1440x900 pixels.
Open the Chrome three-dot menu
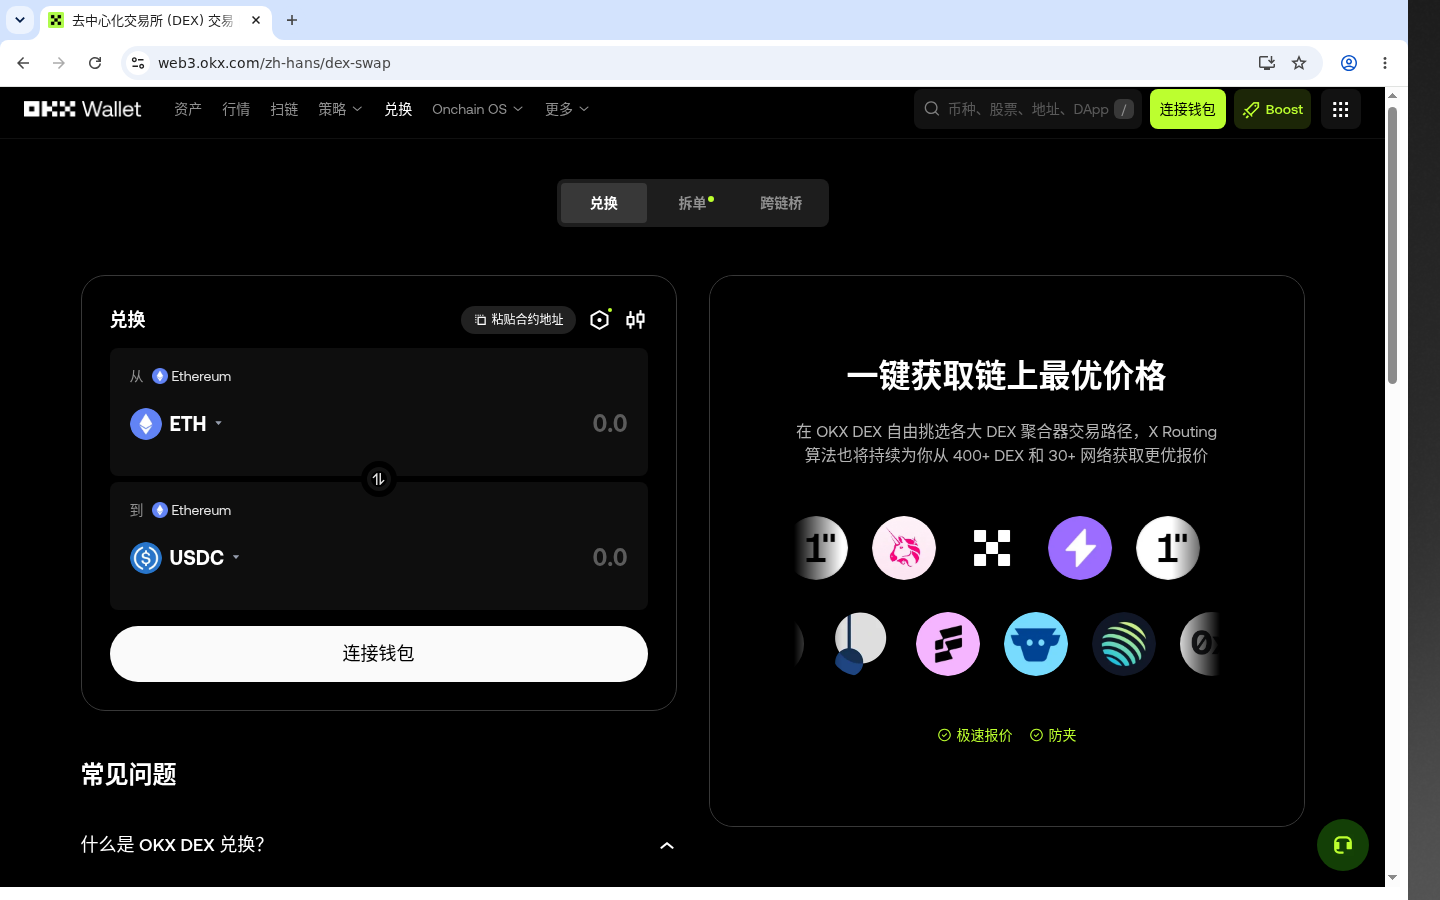click(1385, 63)
